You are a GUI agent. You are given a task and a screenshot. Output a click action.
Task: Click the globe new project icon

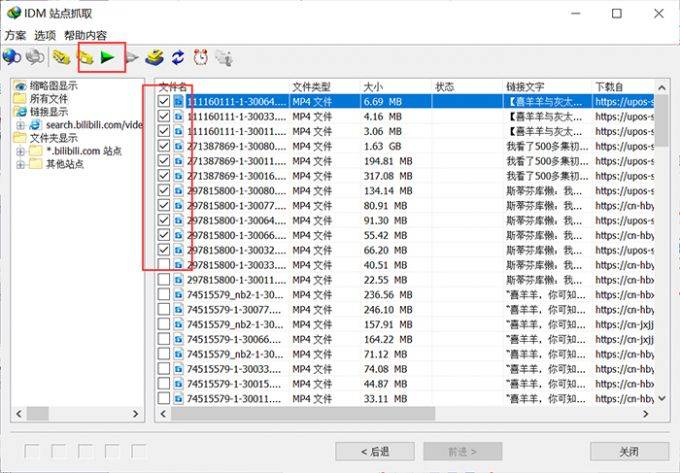coord(11,57)
